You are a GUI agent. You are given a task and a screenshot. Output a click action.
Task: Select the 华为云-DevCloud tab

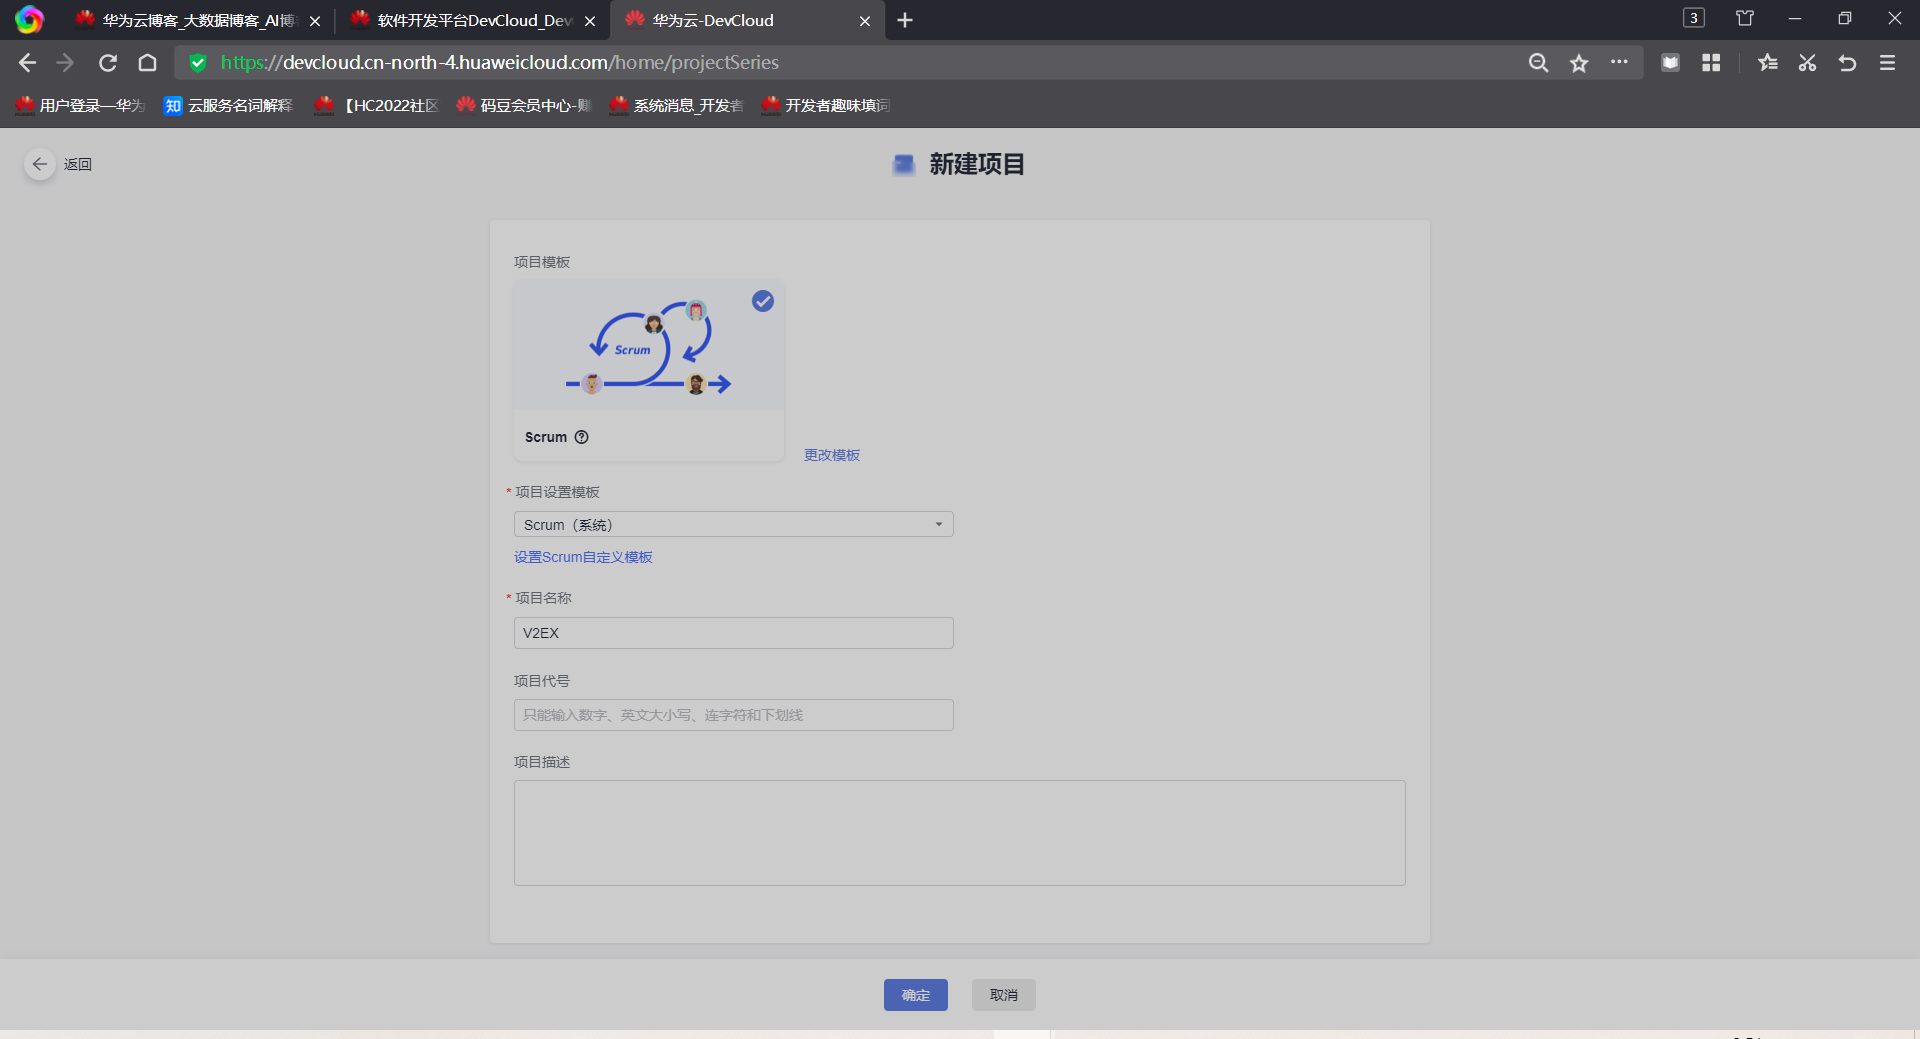pos(747,20)
